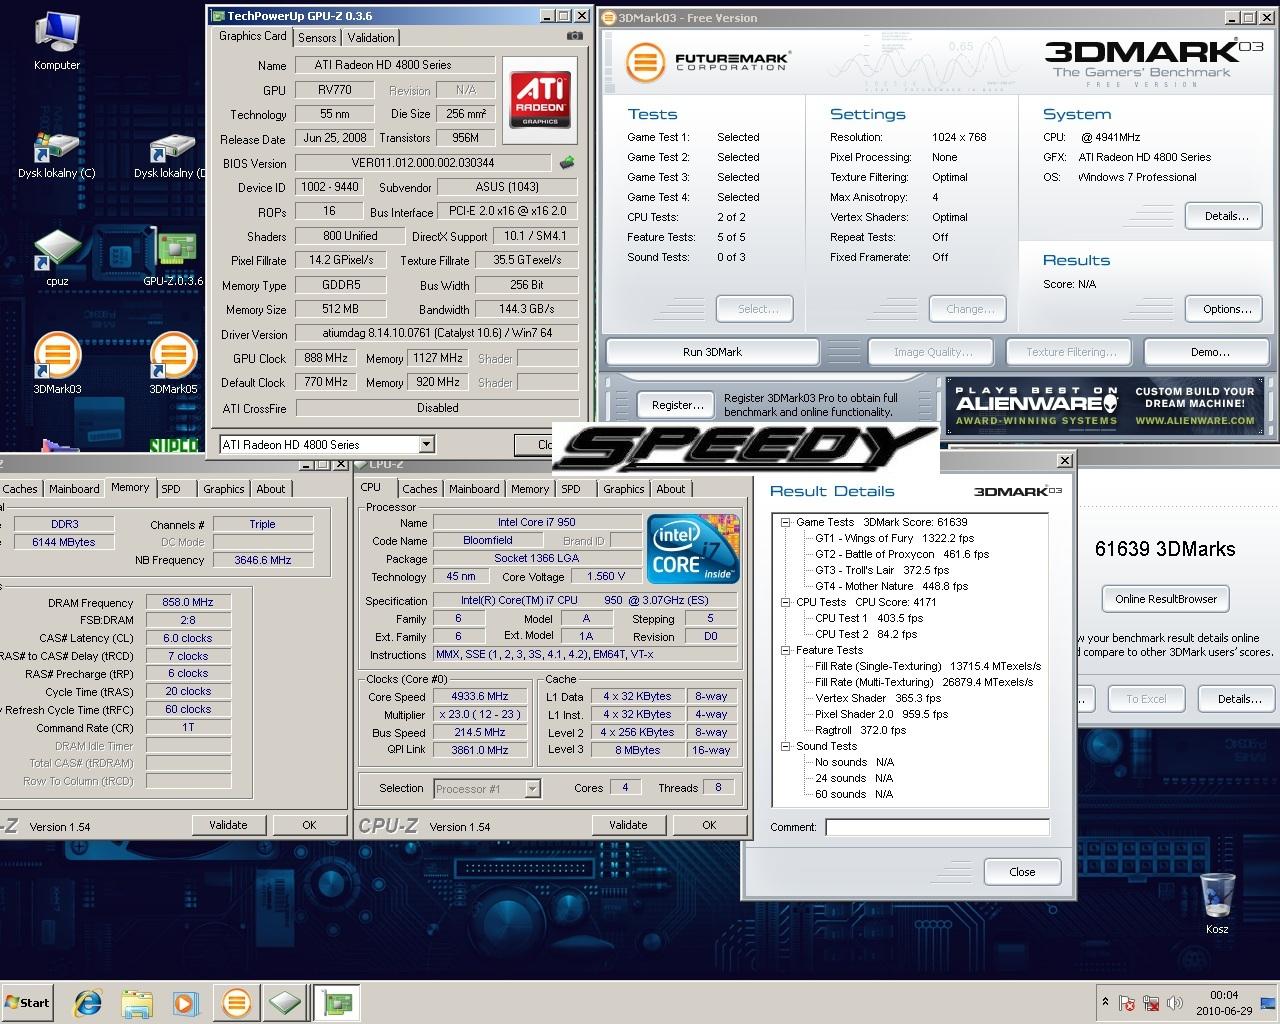Select the Ragtroll result row
Screen dimensions: 1280x1024
(x=860, y=730)
